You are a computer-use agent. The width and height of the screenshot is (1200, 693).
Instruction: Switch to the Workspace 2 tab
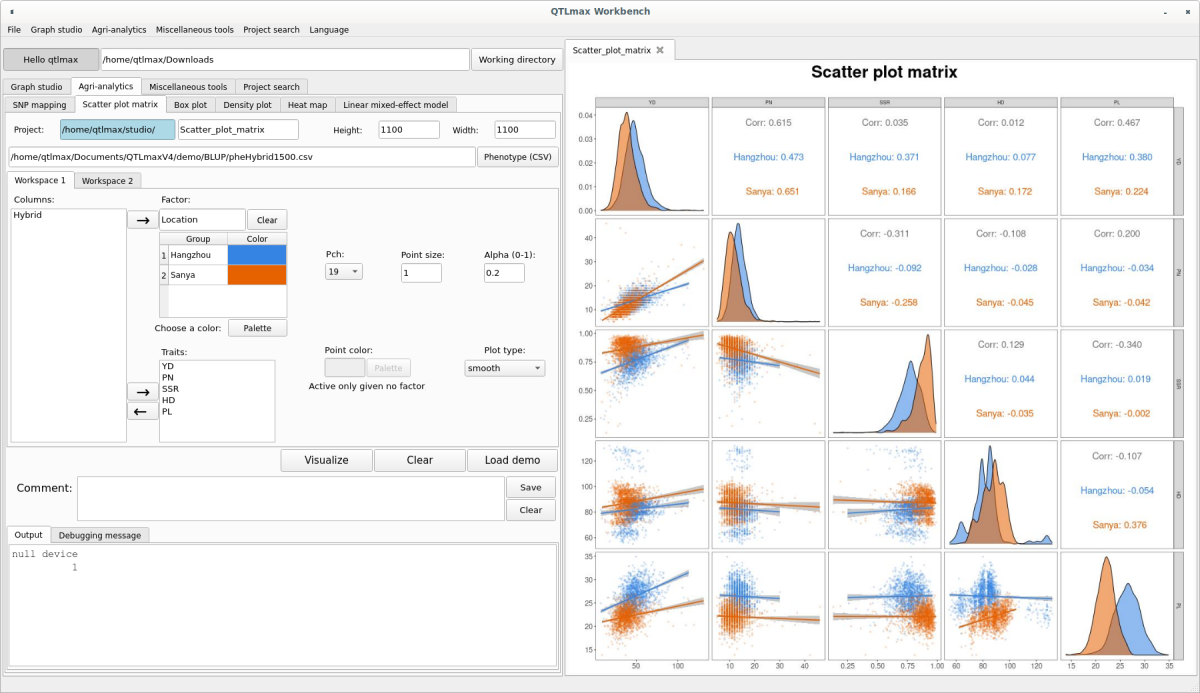click(107, 180)
